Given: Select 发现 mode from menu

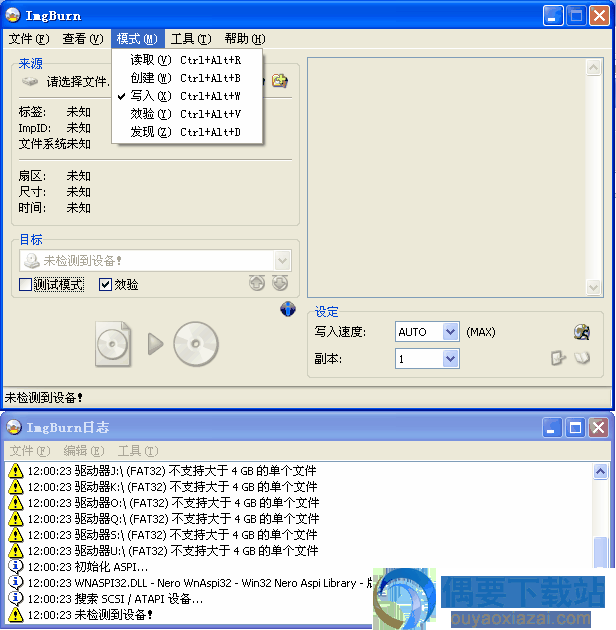Looking at the screenshot, I should pos(187,132).
